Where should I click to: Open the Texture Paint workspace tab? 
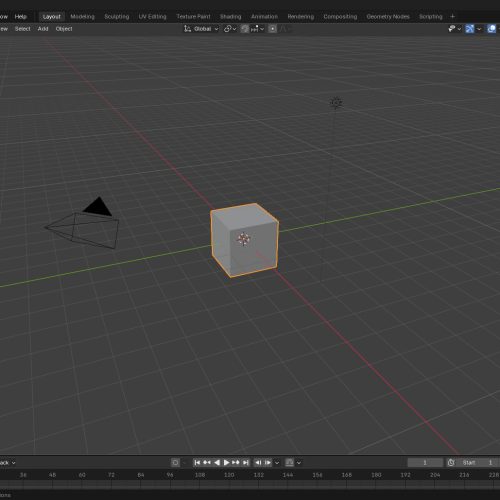[193, 17]
